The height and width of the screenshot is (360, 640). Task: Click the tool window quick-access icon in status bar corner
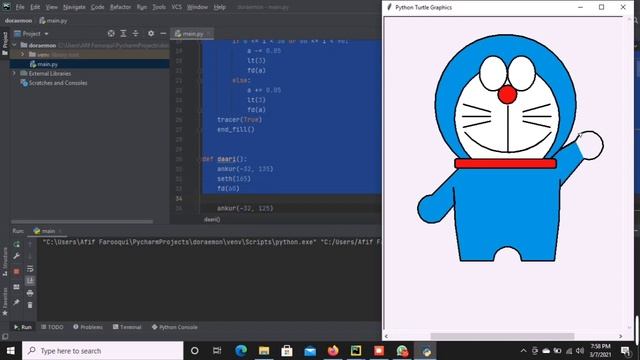5,337
